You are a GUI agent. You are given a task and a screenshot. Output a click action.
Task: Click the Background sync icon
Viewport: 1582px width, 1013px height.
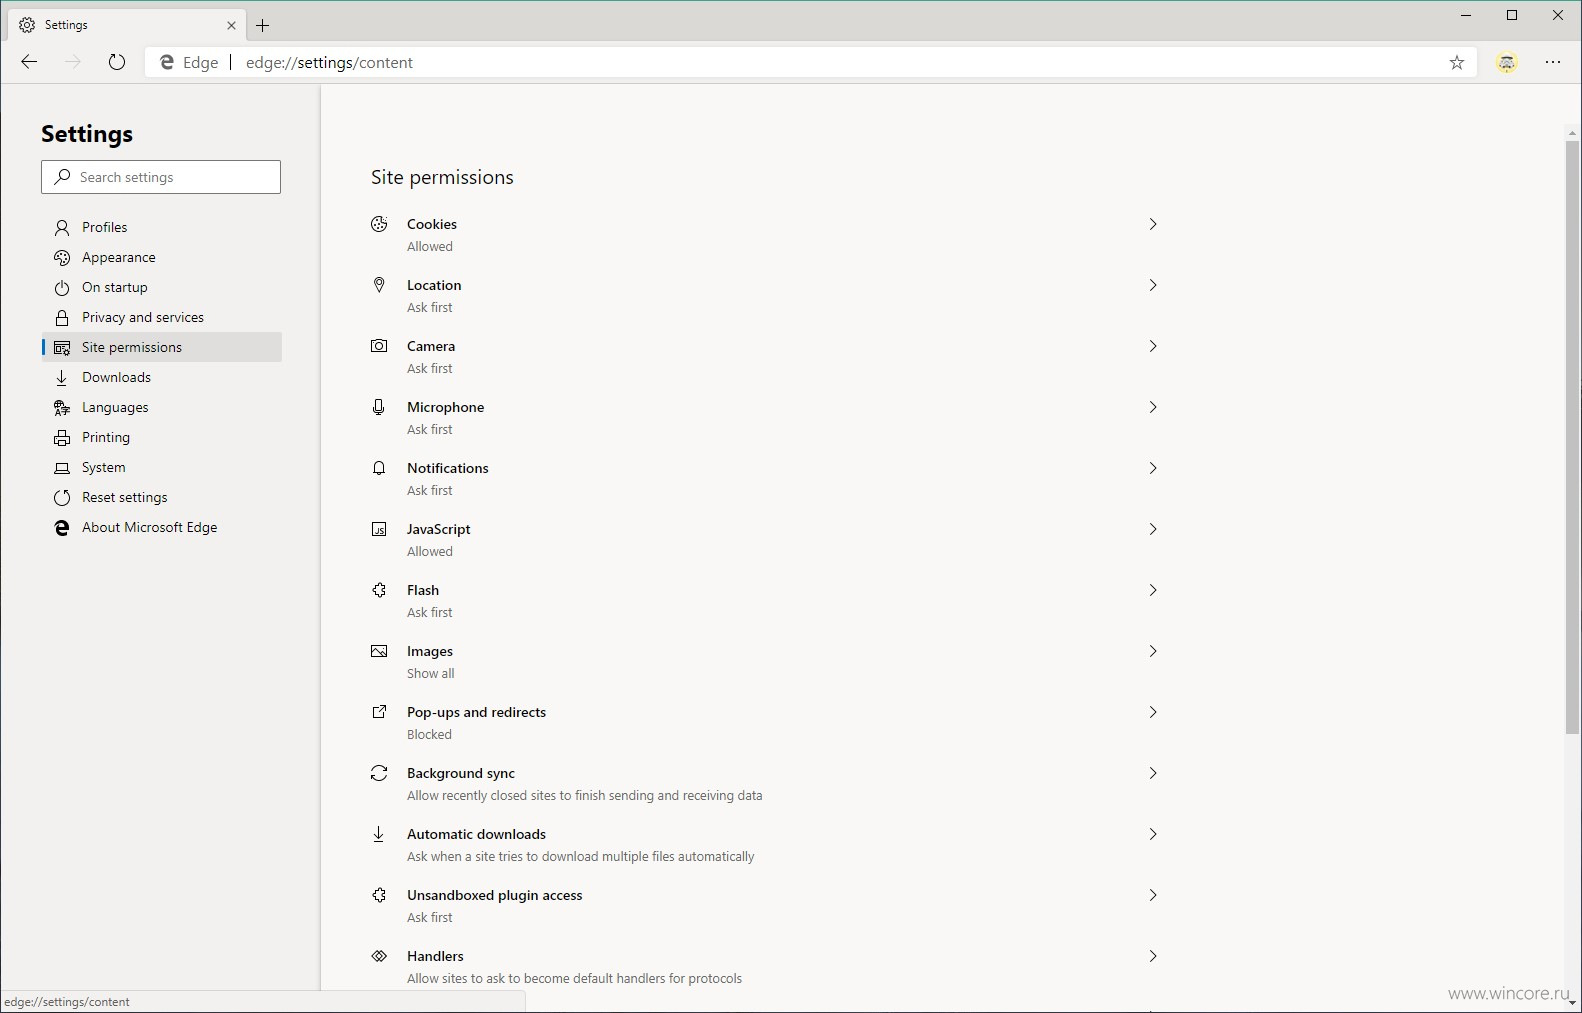click(x=379, y=773)
